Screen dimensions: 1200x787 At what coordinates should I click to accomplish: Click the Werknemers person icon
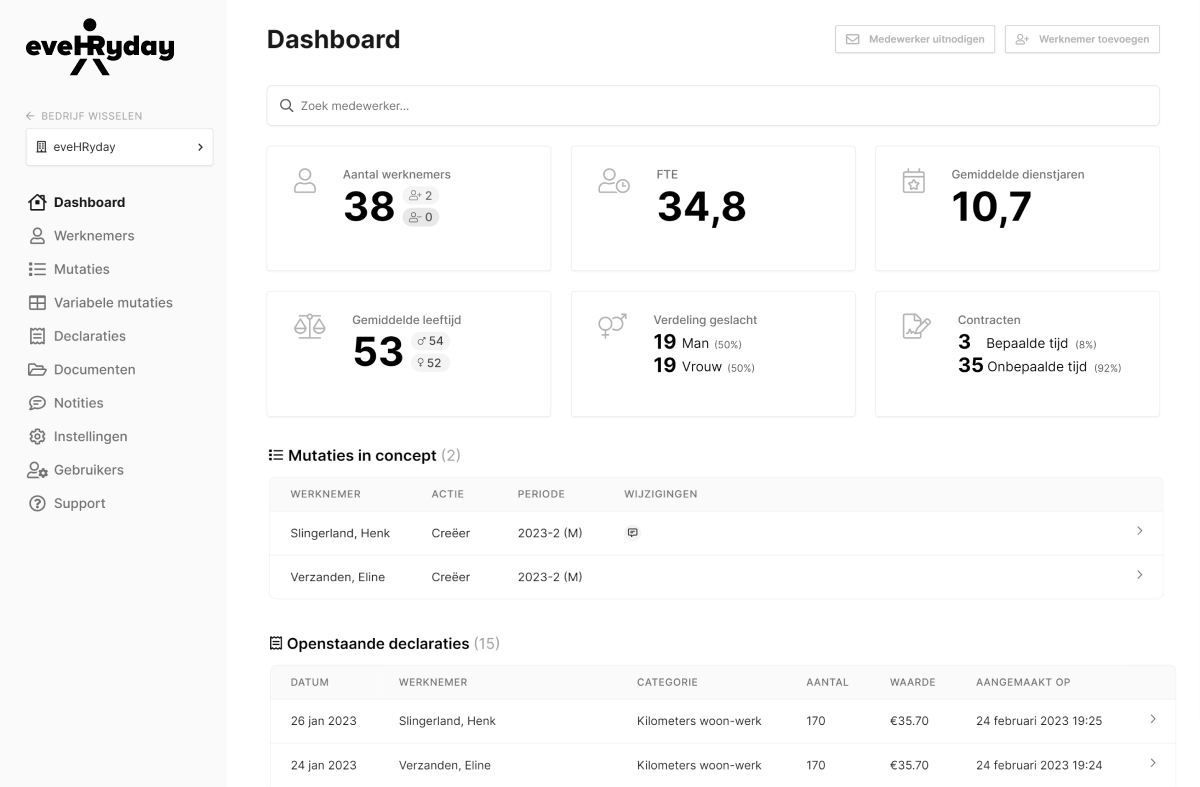point(38,236)
